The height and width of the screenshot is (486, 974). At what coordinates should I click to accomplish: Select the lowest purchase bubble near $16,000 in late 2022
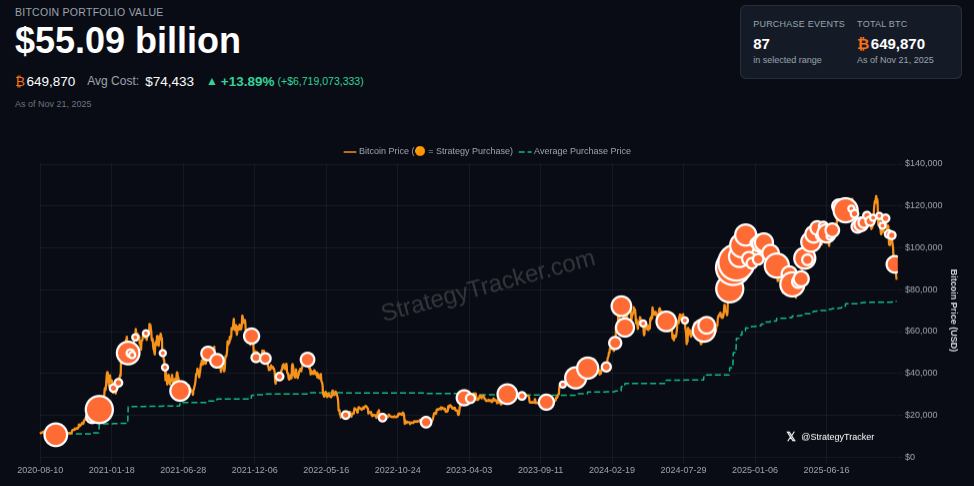[426, 423]
